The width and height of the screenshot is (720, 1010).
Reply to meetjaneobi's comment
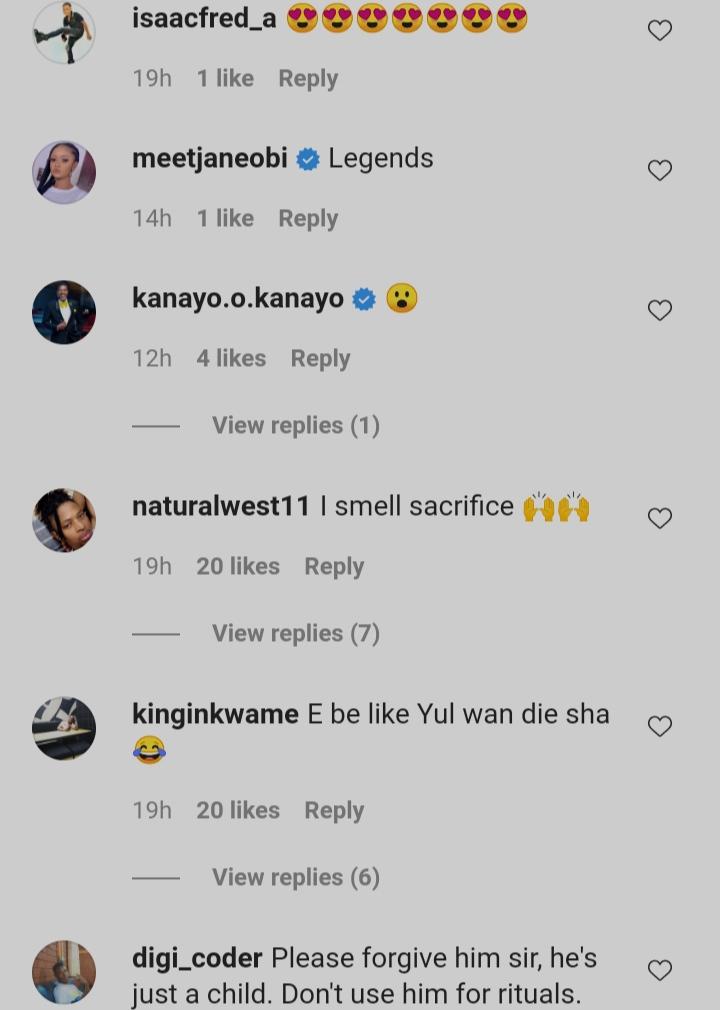[308, 219]
